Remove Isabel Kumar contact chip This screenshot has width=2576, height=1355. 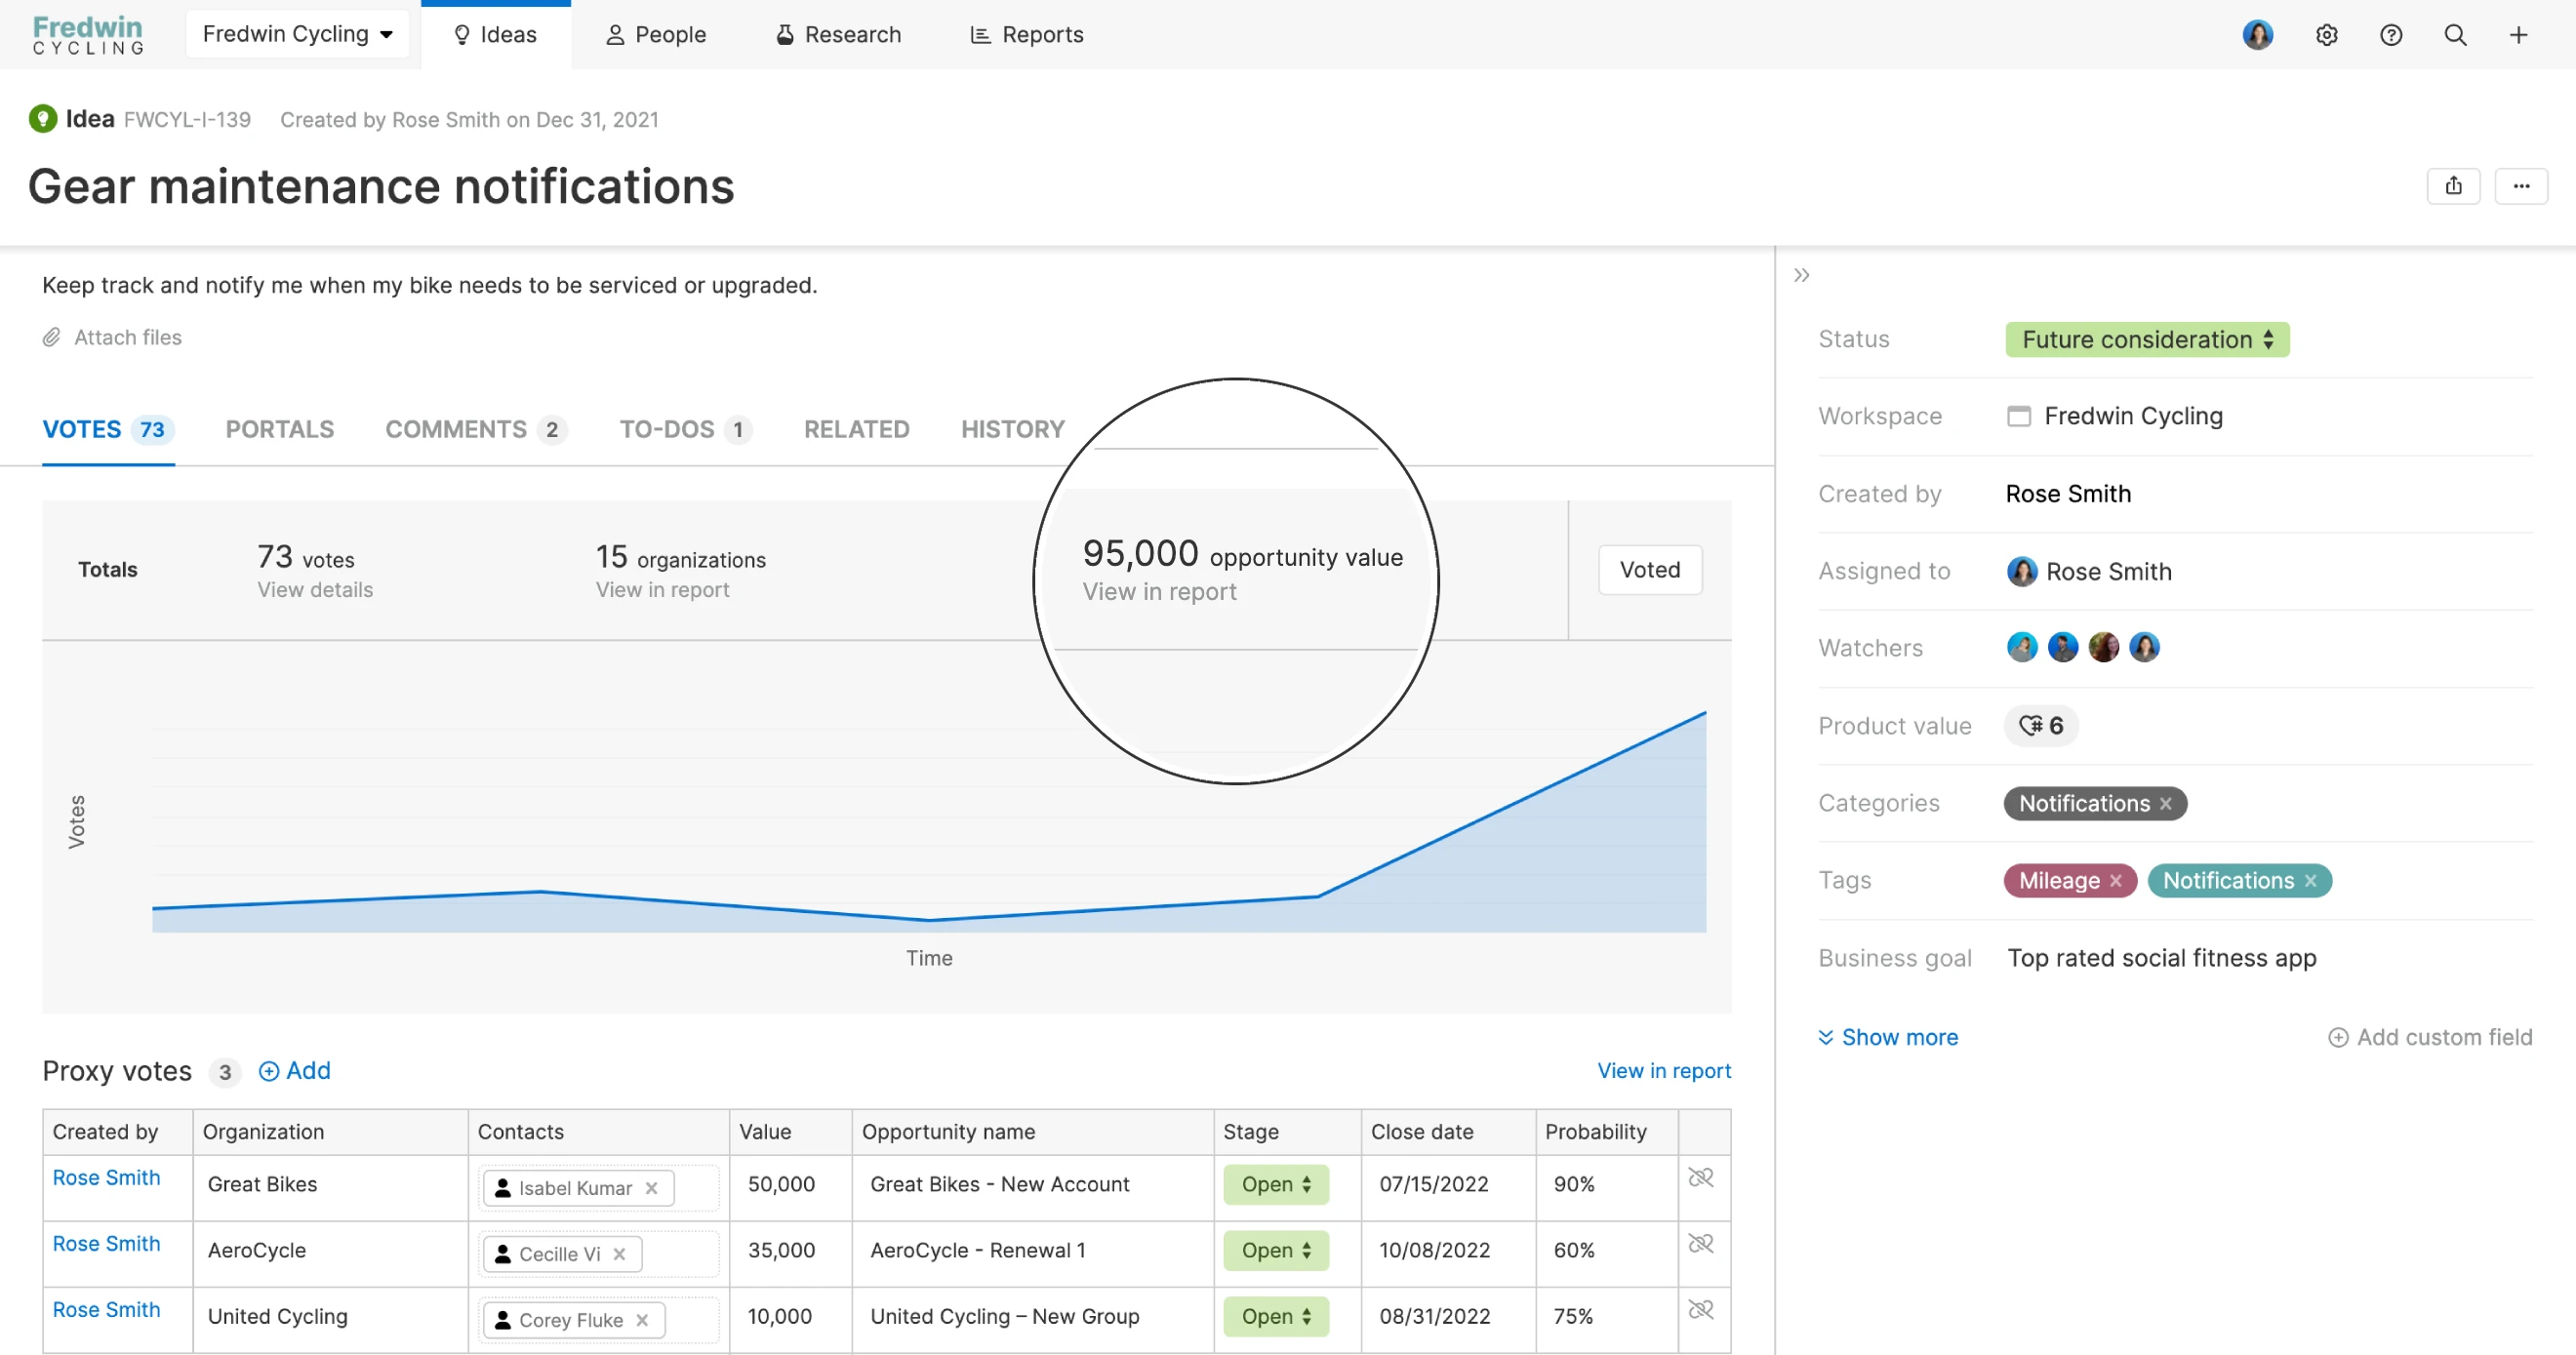(651, 1188)
